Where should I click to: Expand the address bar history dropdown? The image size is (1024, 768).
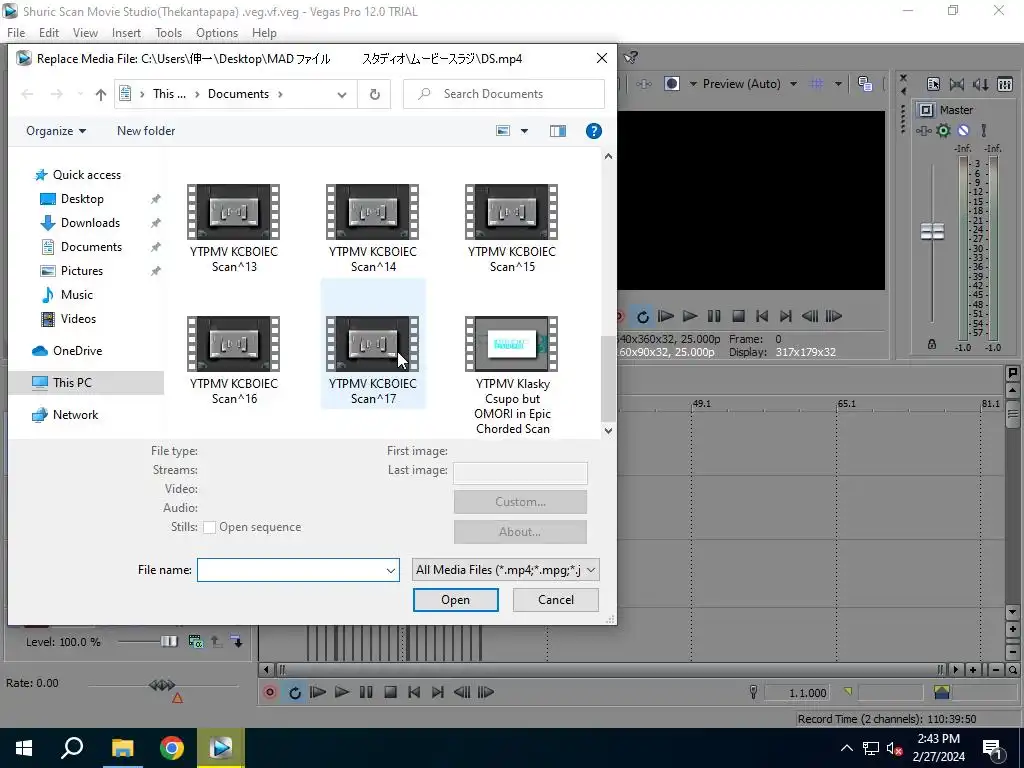tap(342, 94)
